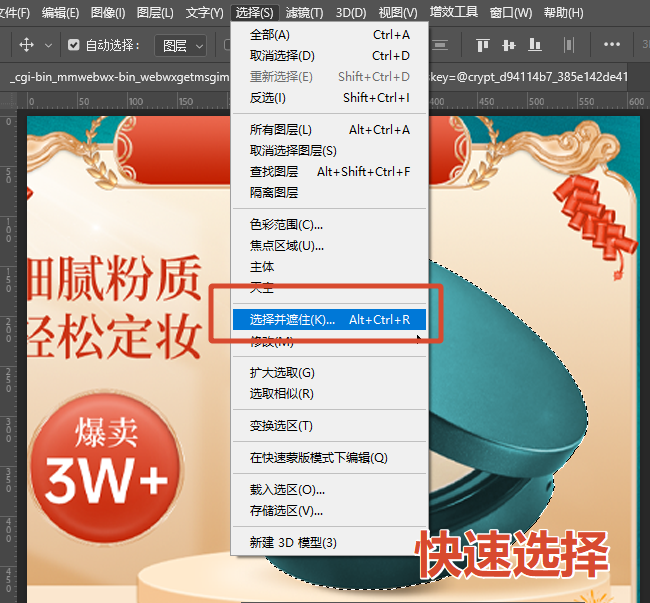Open the three-dots more alignment options
Image resolution: width=650 pixels, height=603 pixels.
[612, 44]
